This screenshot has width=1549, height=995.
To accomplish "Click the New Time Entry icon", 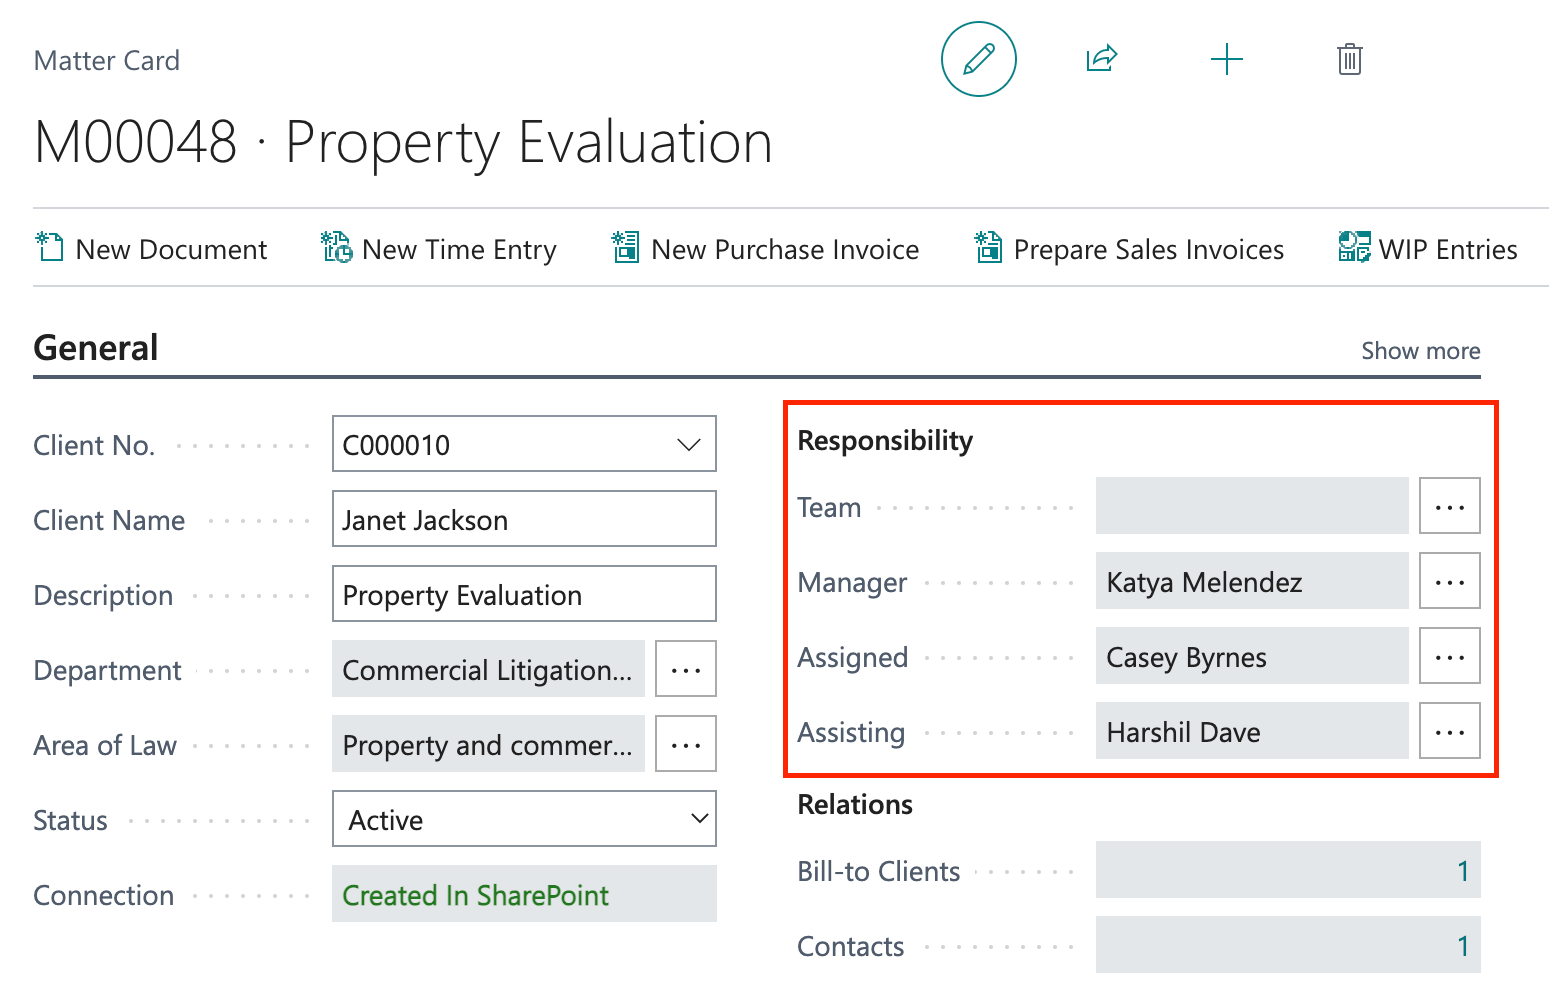I will [336, 247].
